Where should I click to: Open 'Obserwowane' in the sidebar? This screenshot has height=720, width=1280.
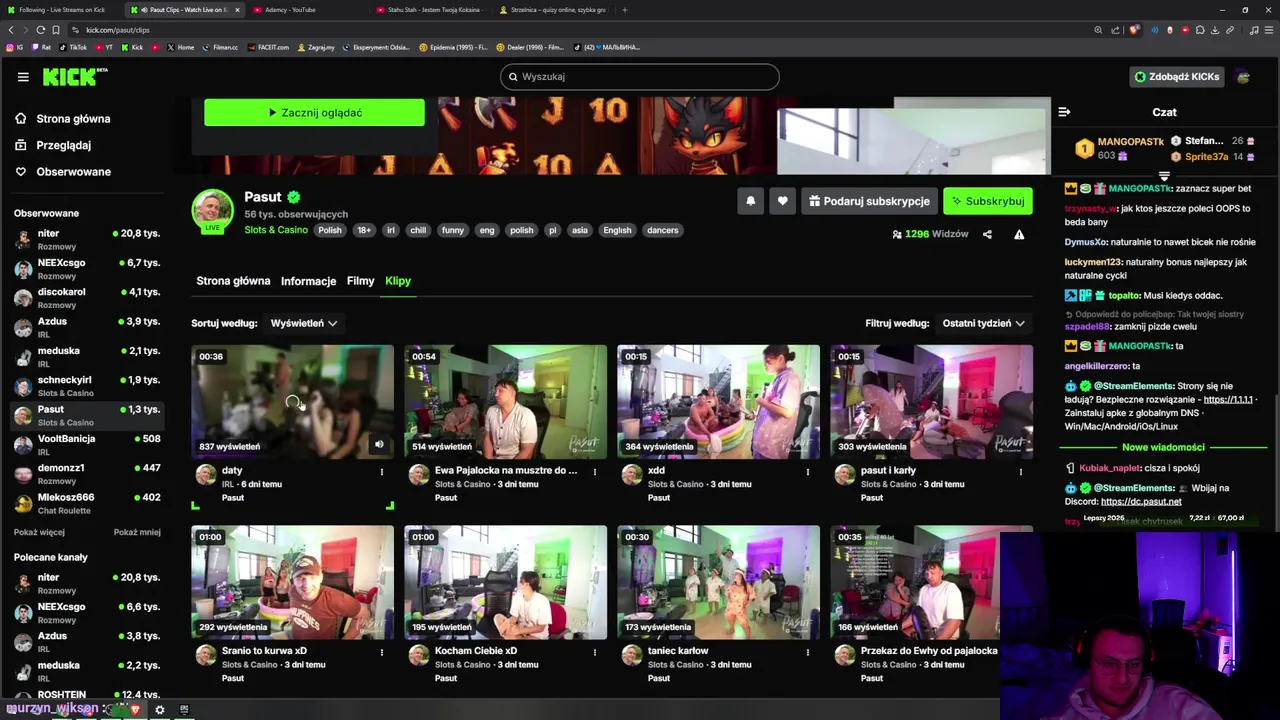coord(74,172)
